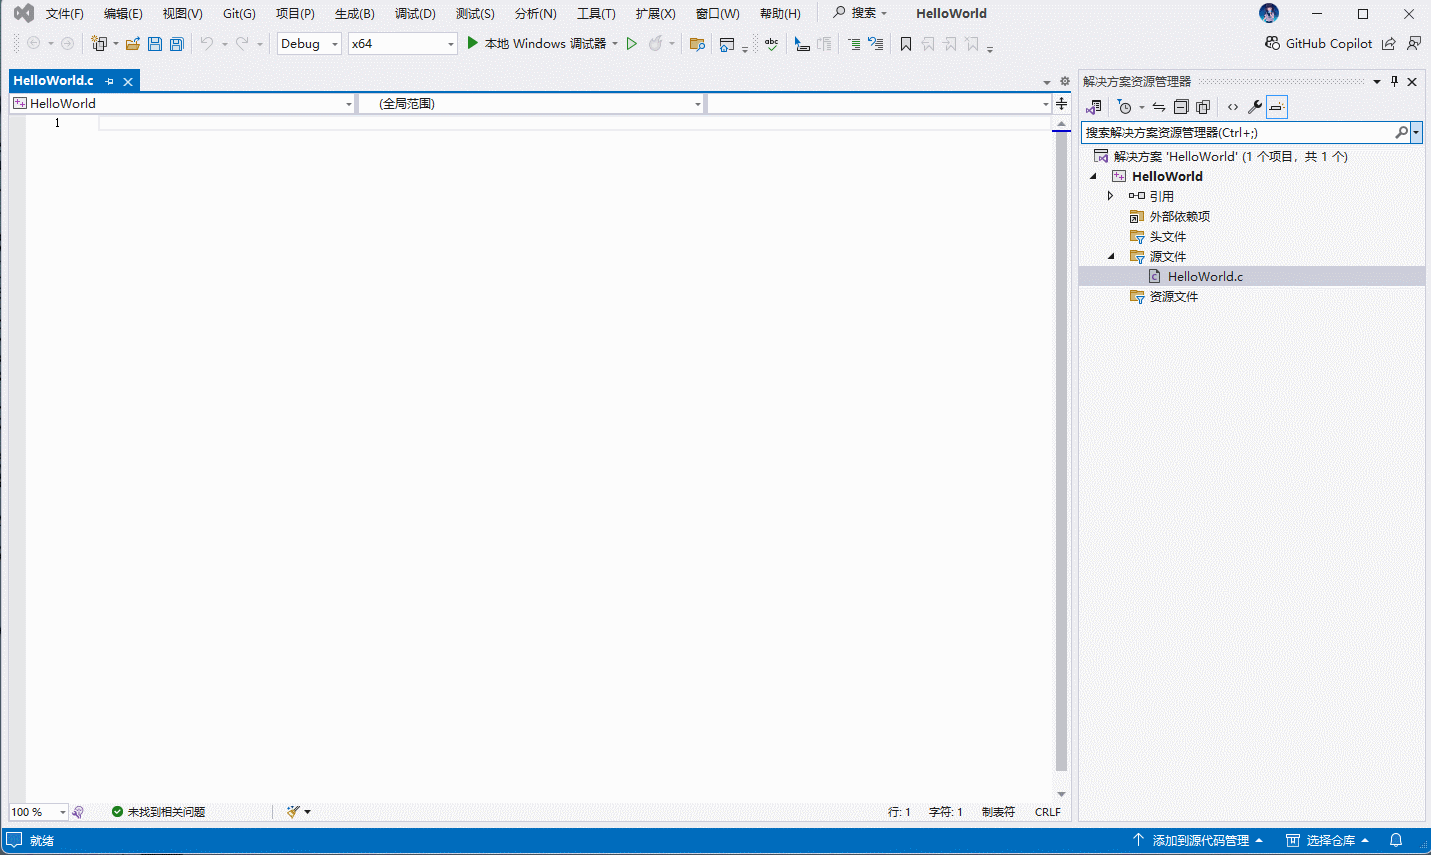Screen dimensions: 1431x855
Task: Toggle pin on Solution Explorer panel
Action: click(x=1394, y=82)
